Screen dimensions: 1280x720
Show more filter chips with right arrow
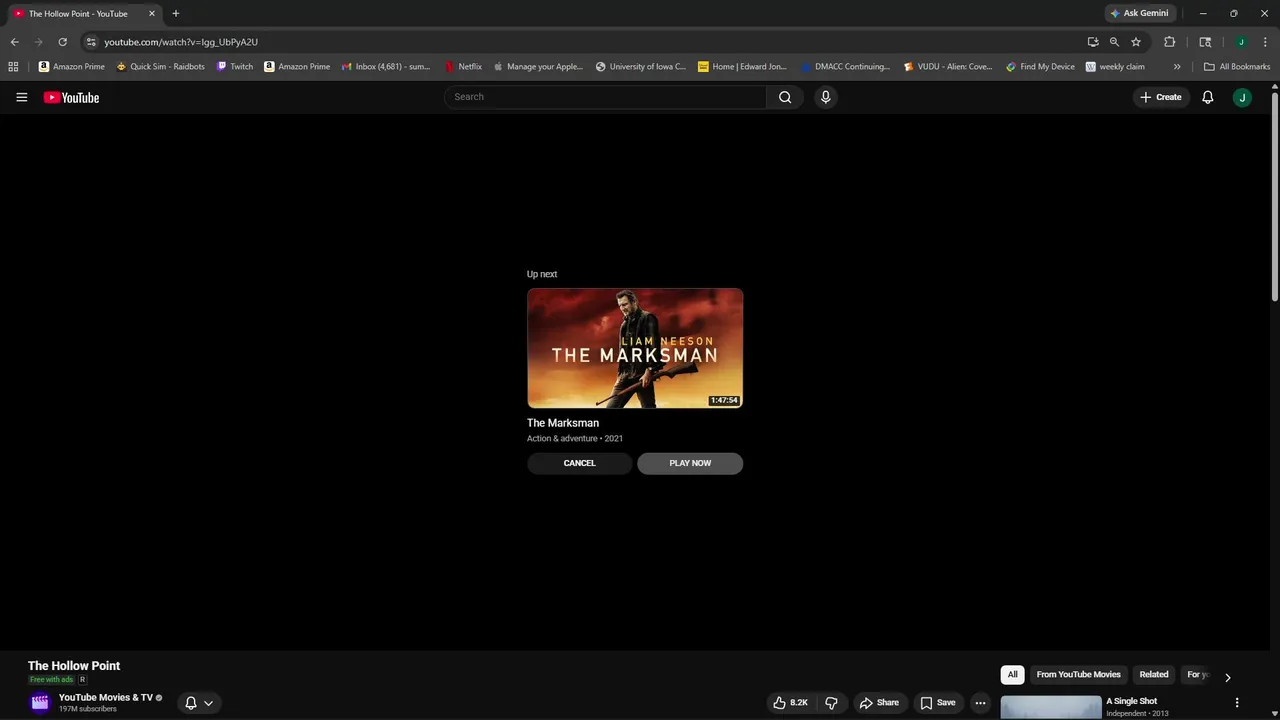(x=1228, y=677)
